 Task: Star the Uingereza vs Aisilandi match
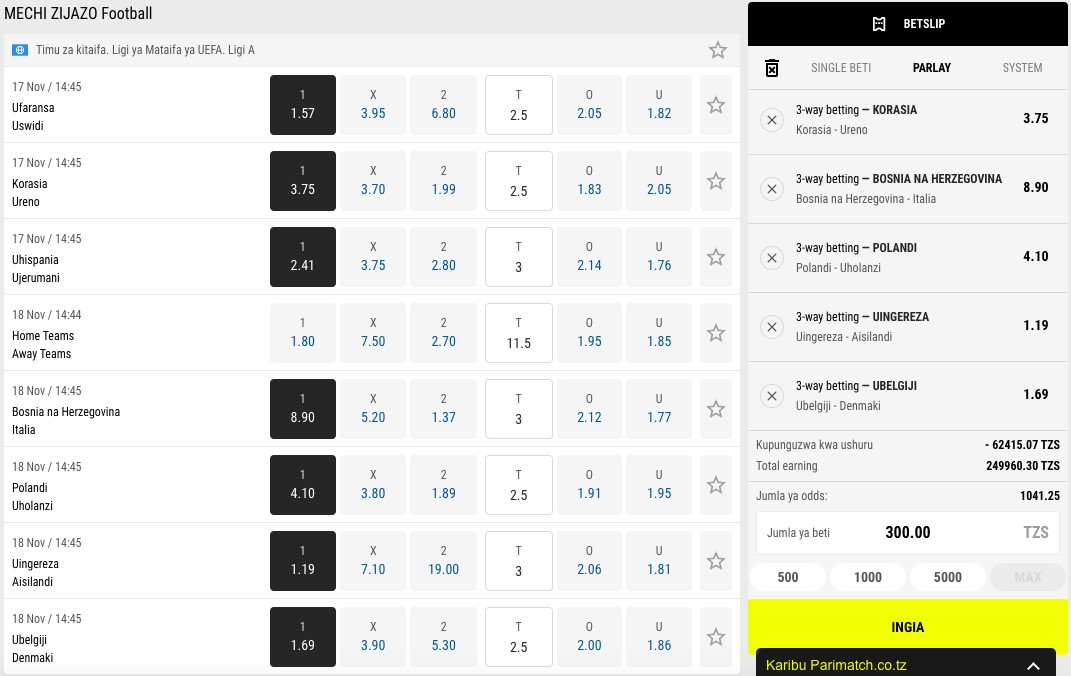coord(715,561)
